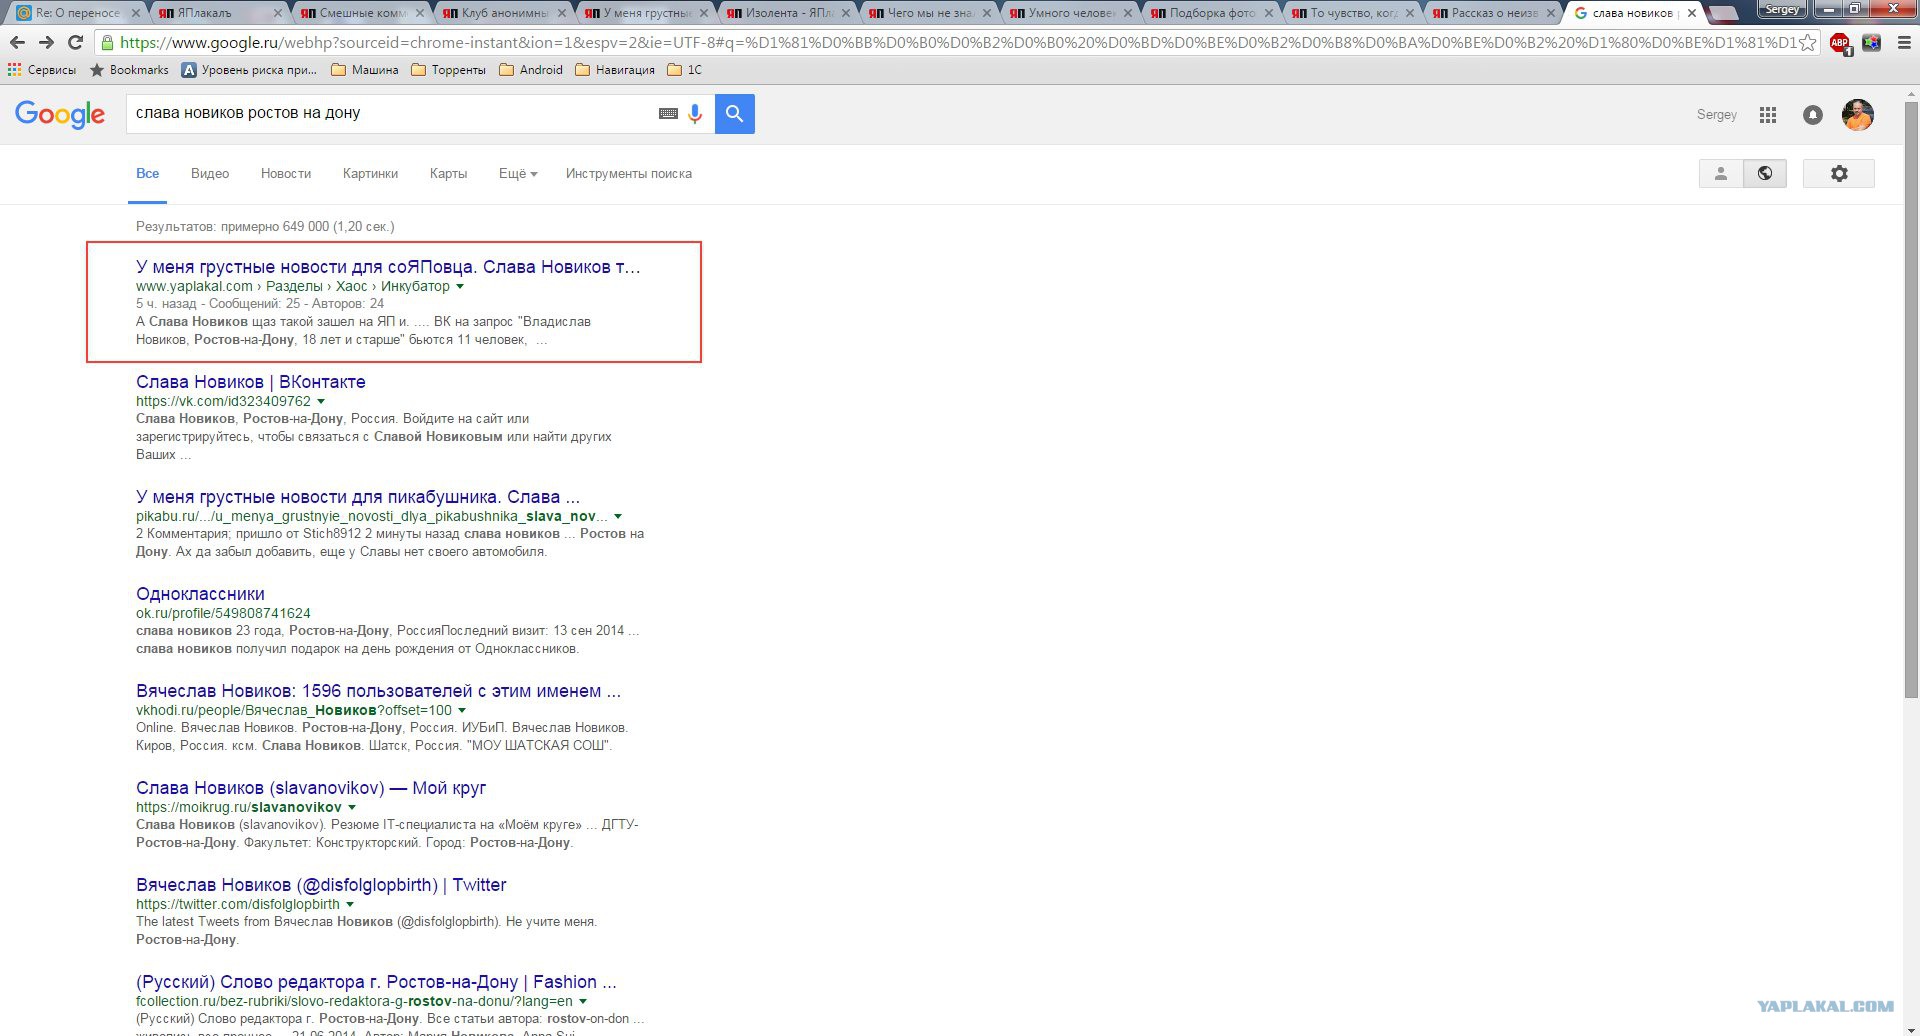Open the Слово редактора г. Ростов-на-Дону result

coord(376,982)
